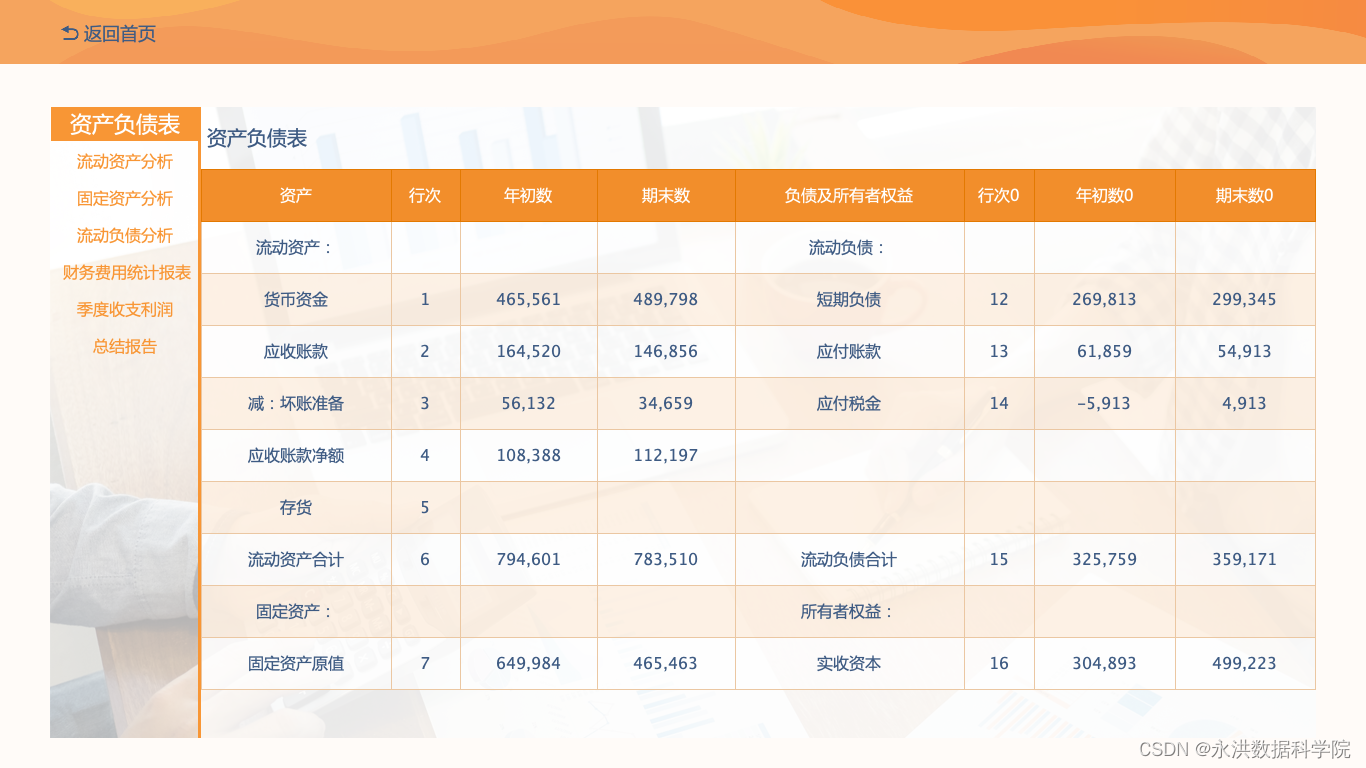Click the 年初数0 column header
1366x768 pixels.
click(x=1104, y=195)
